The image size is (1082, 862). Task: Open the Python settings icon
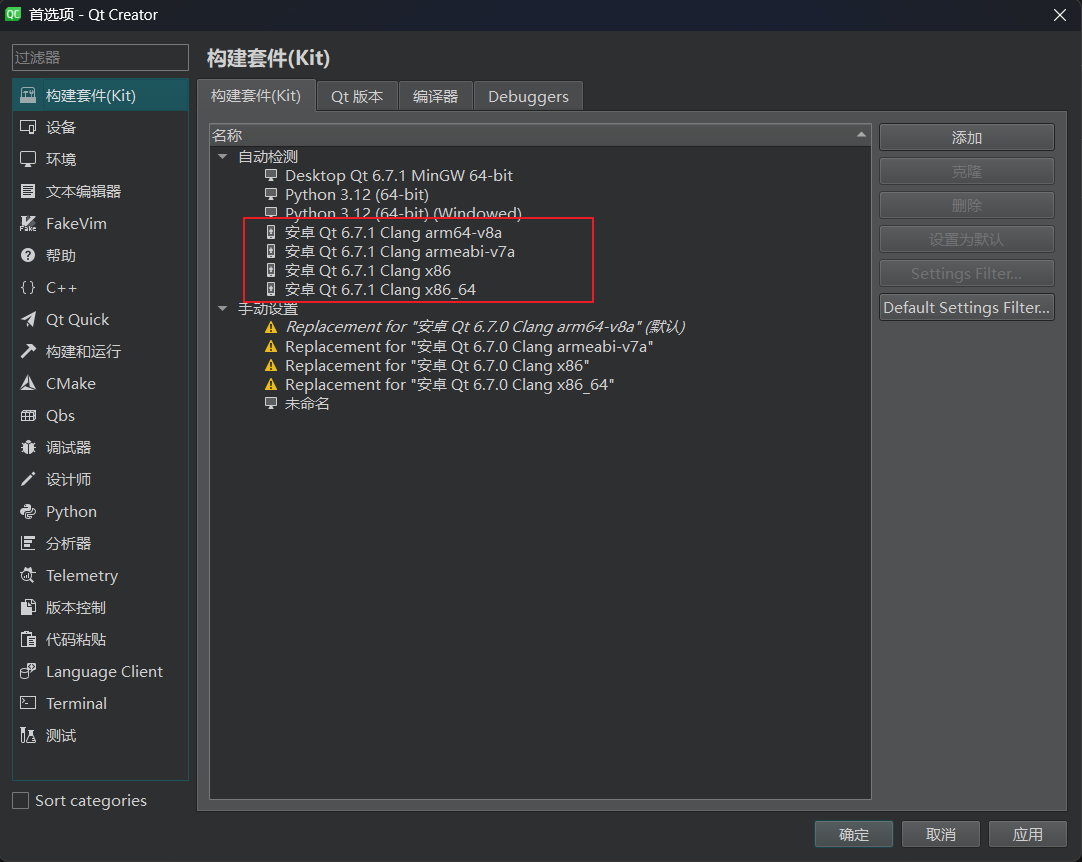coord(28,511)
